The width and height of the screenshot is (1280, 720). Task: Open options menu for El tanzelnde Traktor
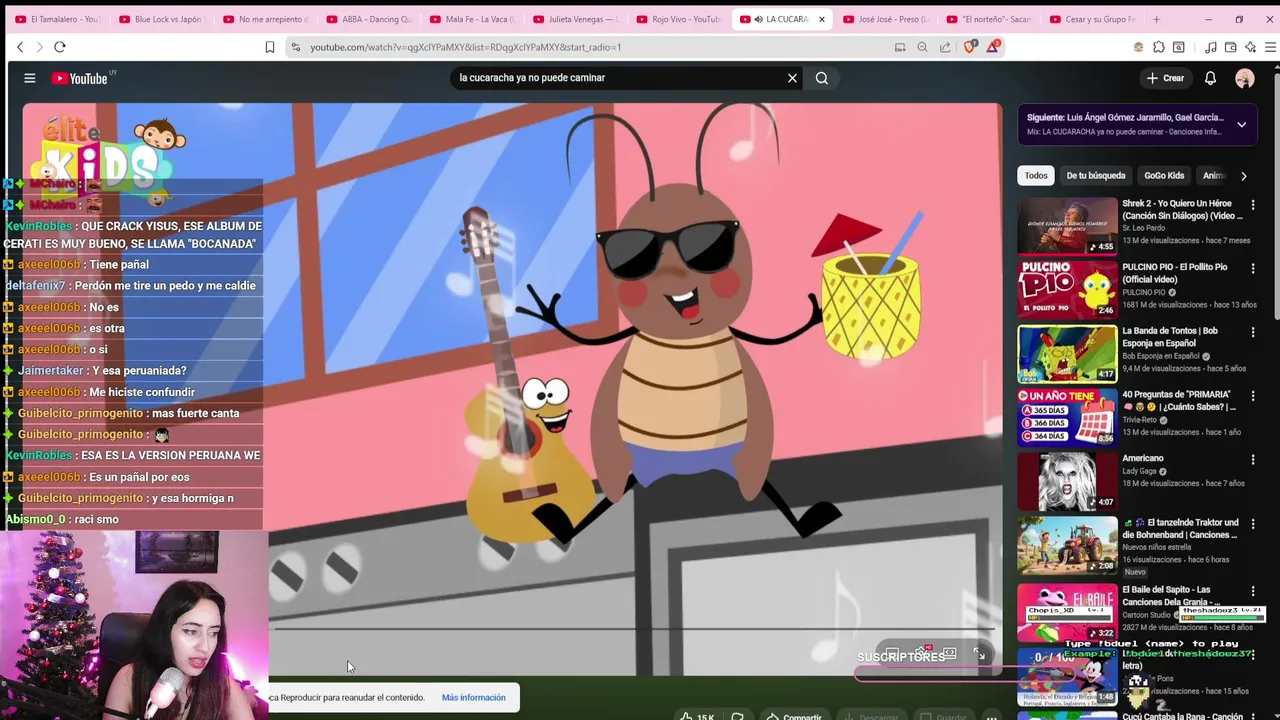pyautogui.click(x=1253, y=525)
